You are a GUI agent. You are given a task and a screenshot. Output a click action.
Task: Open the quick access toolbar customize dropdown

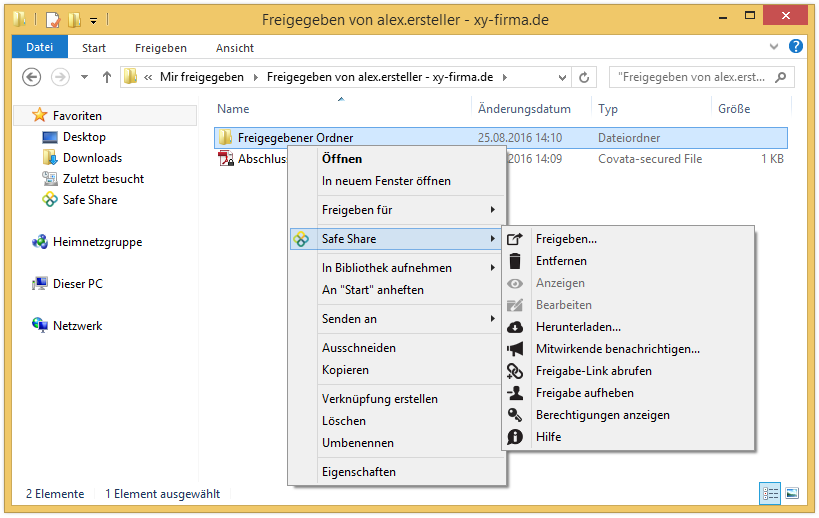tap(93, 21)
